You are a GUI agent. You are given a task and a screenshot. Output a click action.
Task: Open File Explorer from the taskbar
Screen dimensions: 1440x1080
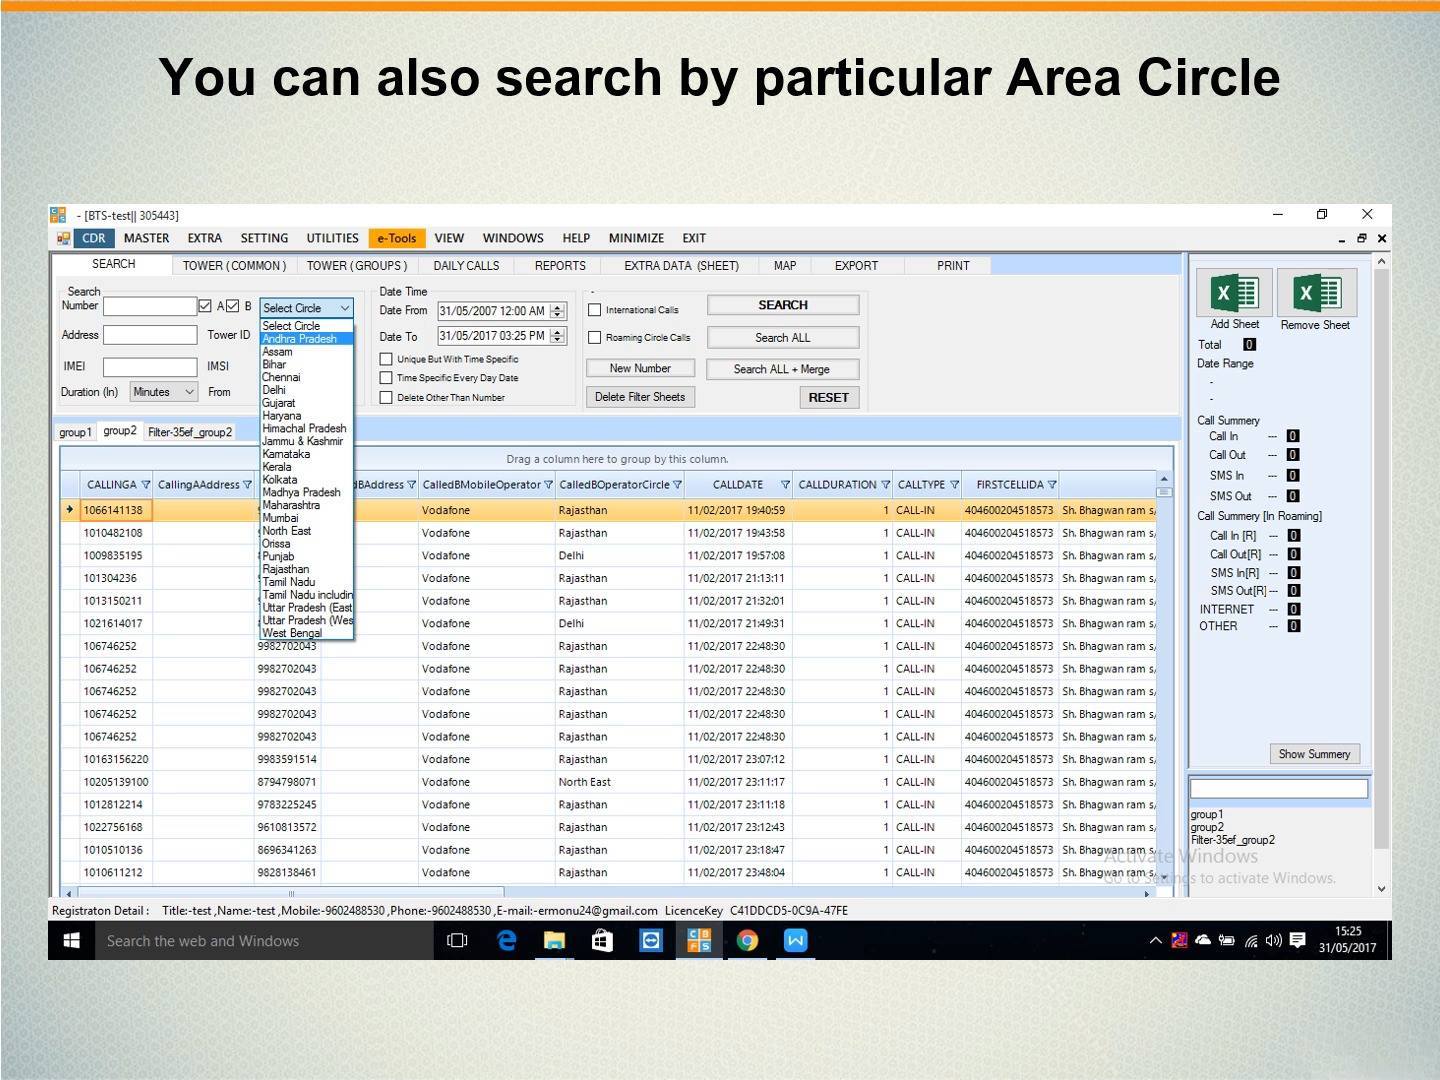point(554,940)
